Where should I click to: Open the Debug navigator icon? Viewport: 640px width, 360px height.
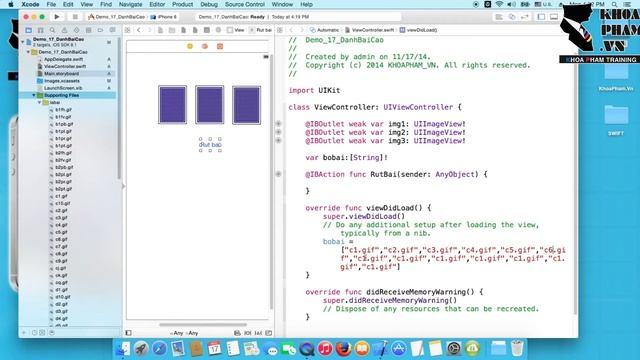[x=89, y=30]
